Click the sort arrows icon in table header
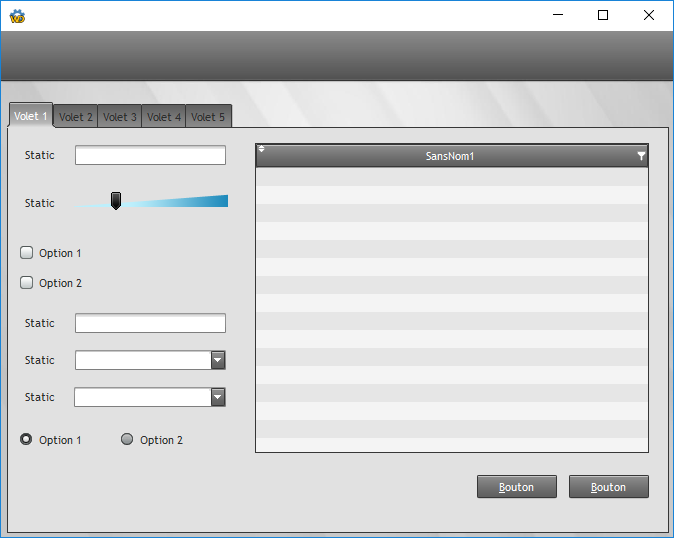 (262, 149)
